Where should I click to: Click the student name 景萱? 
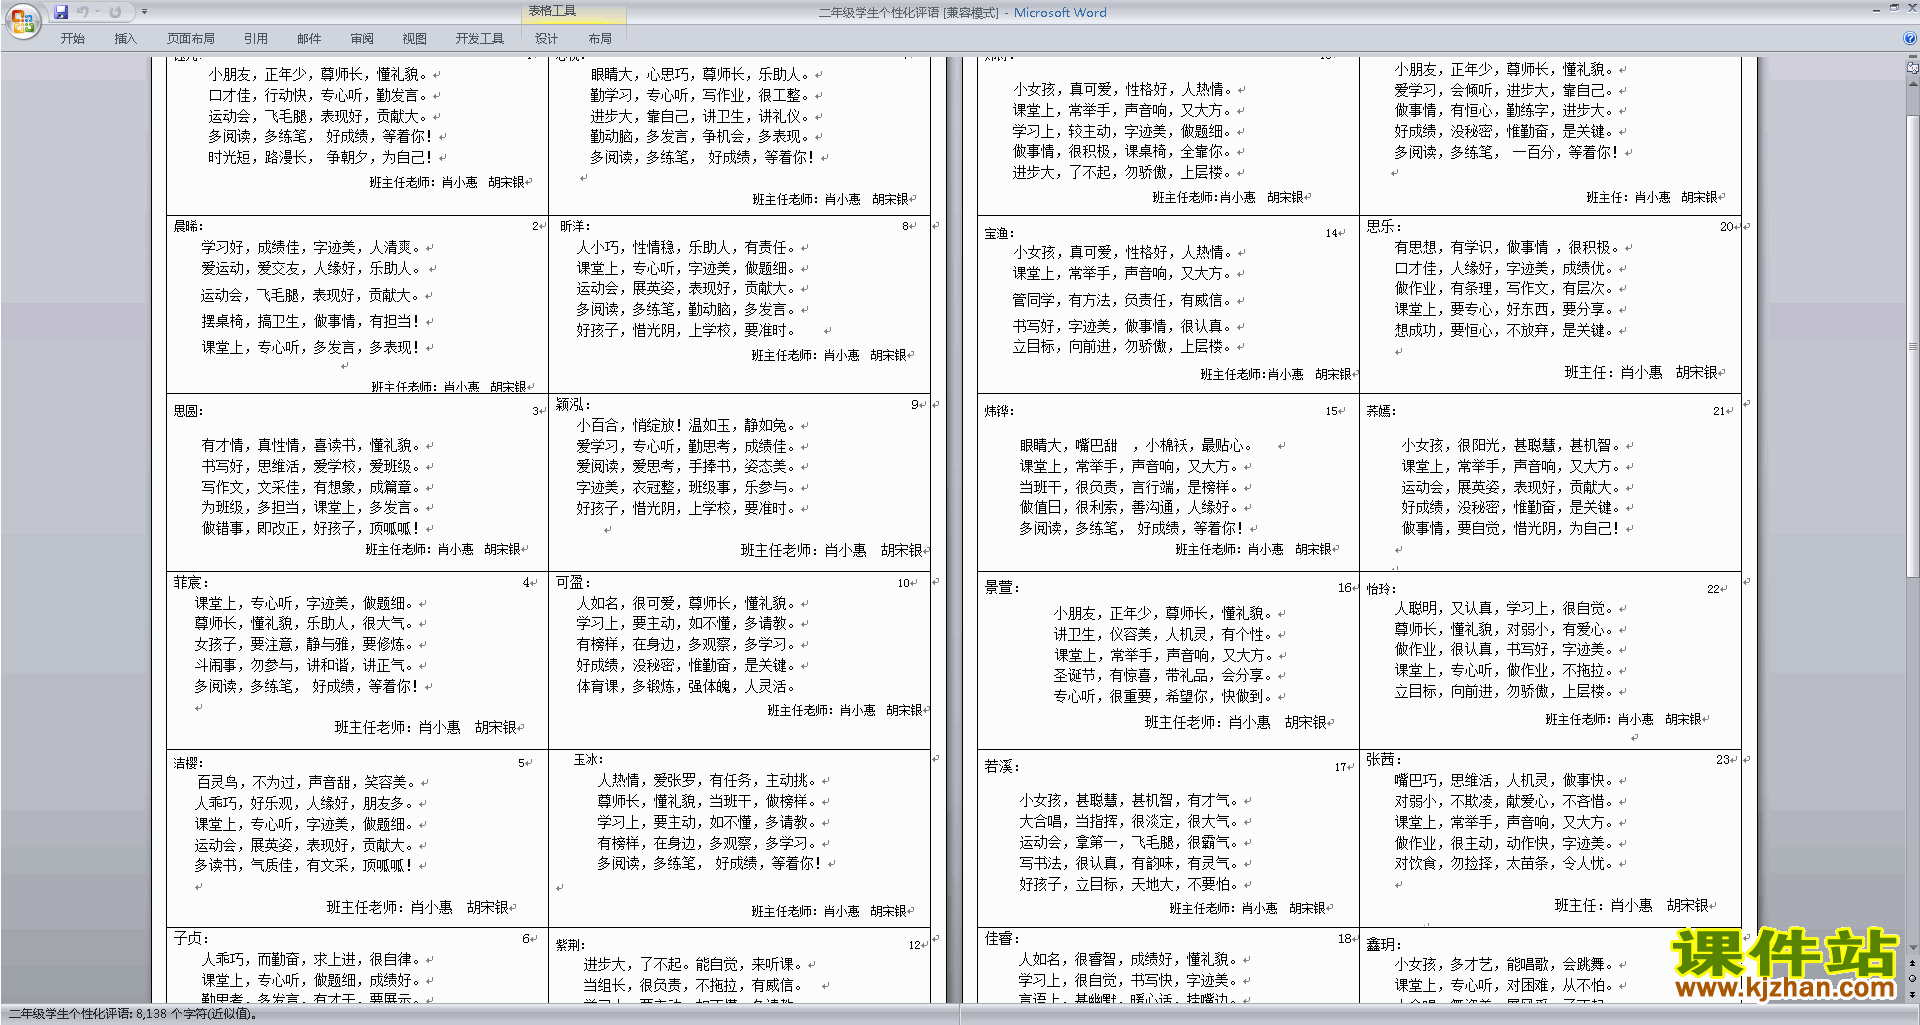1001,587
